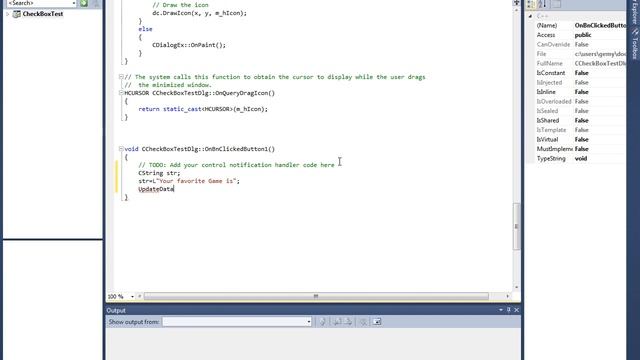Image resolution: width=640 pixels, height=360 pixels.
Task: Select the IsInjected property row
Action: pos(581,82)
